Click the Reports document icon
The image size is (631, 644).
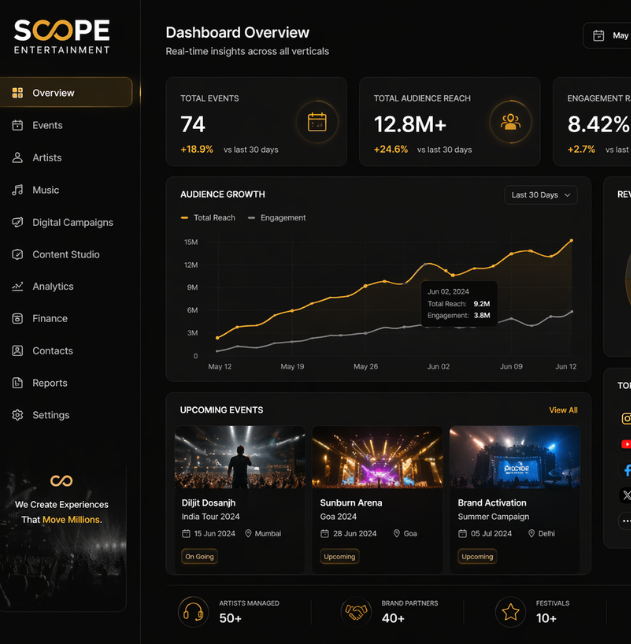[17, 383]
